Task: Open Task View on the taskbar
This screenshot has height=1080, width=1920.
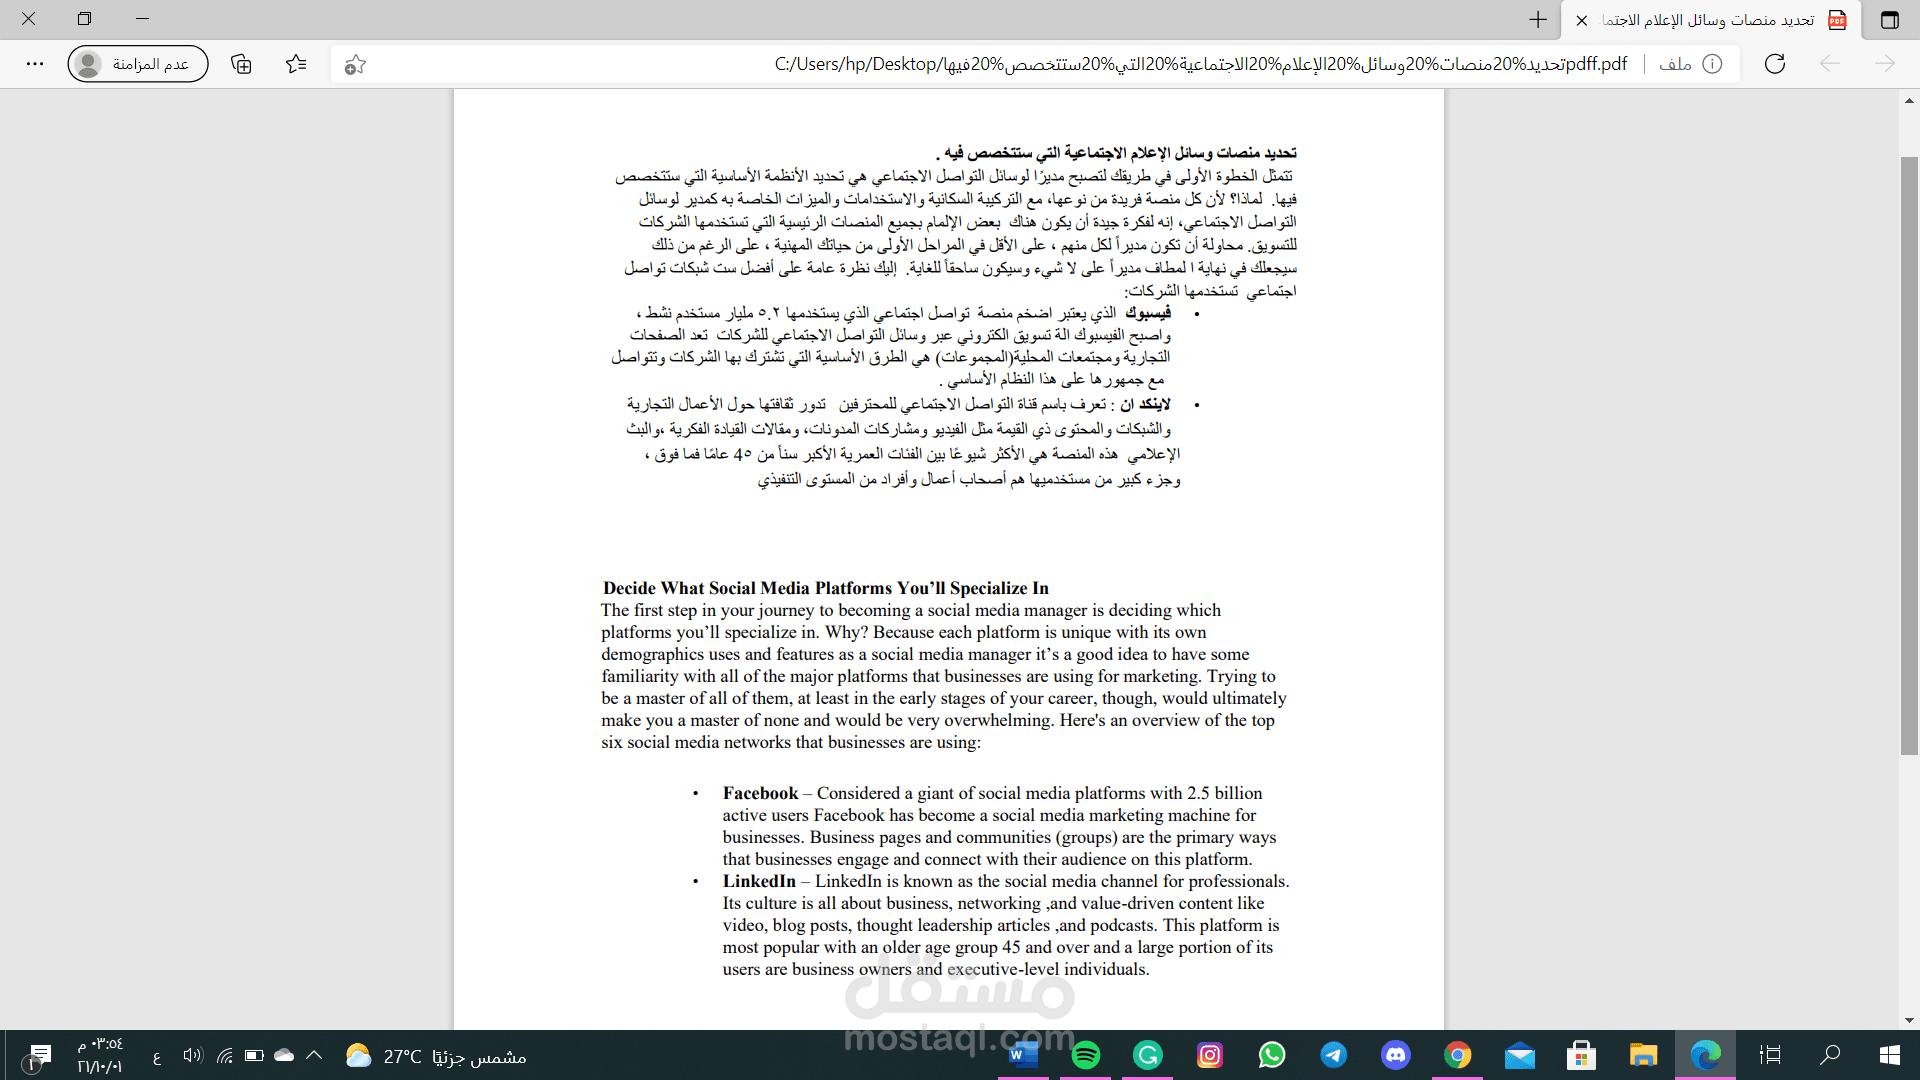Action: 1770,1055
